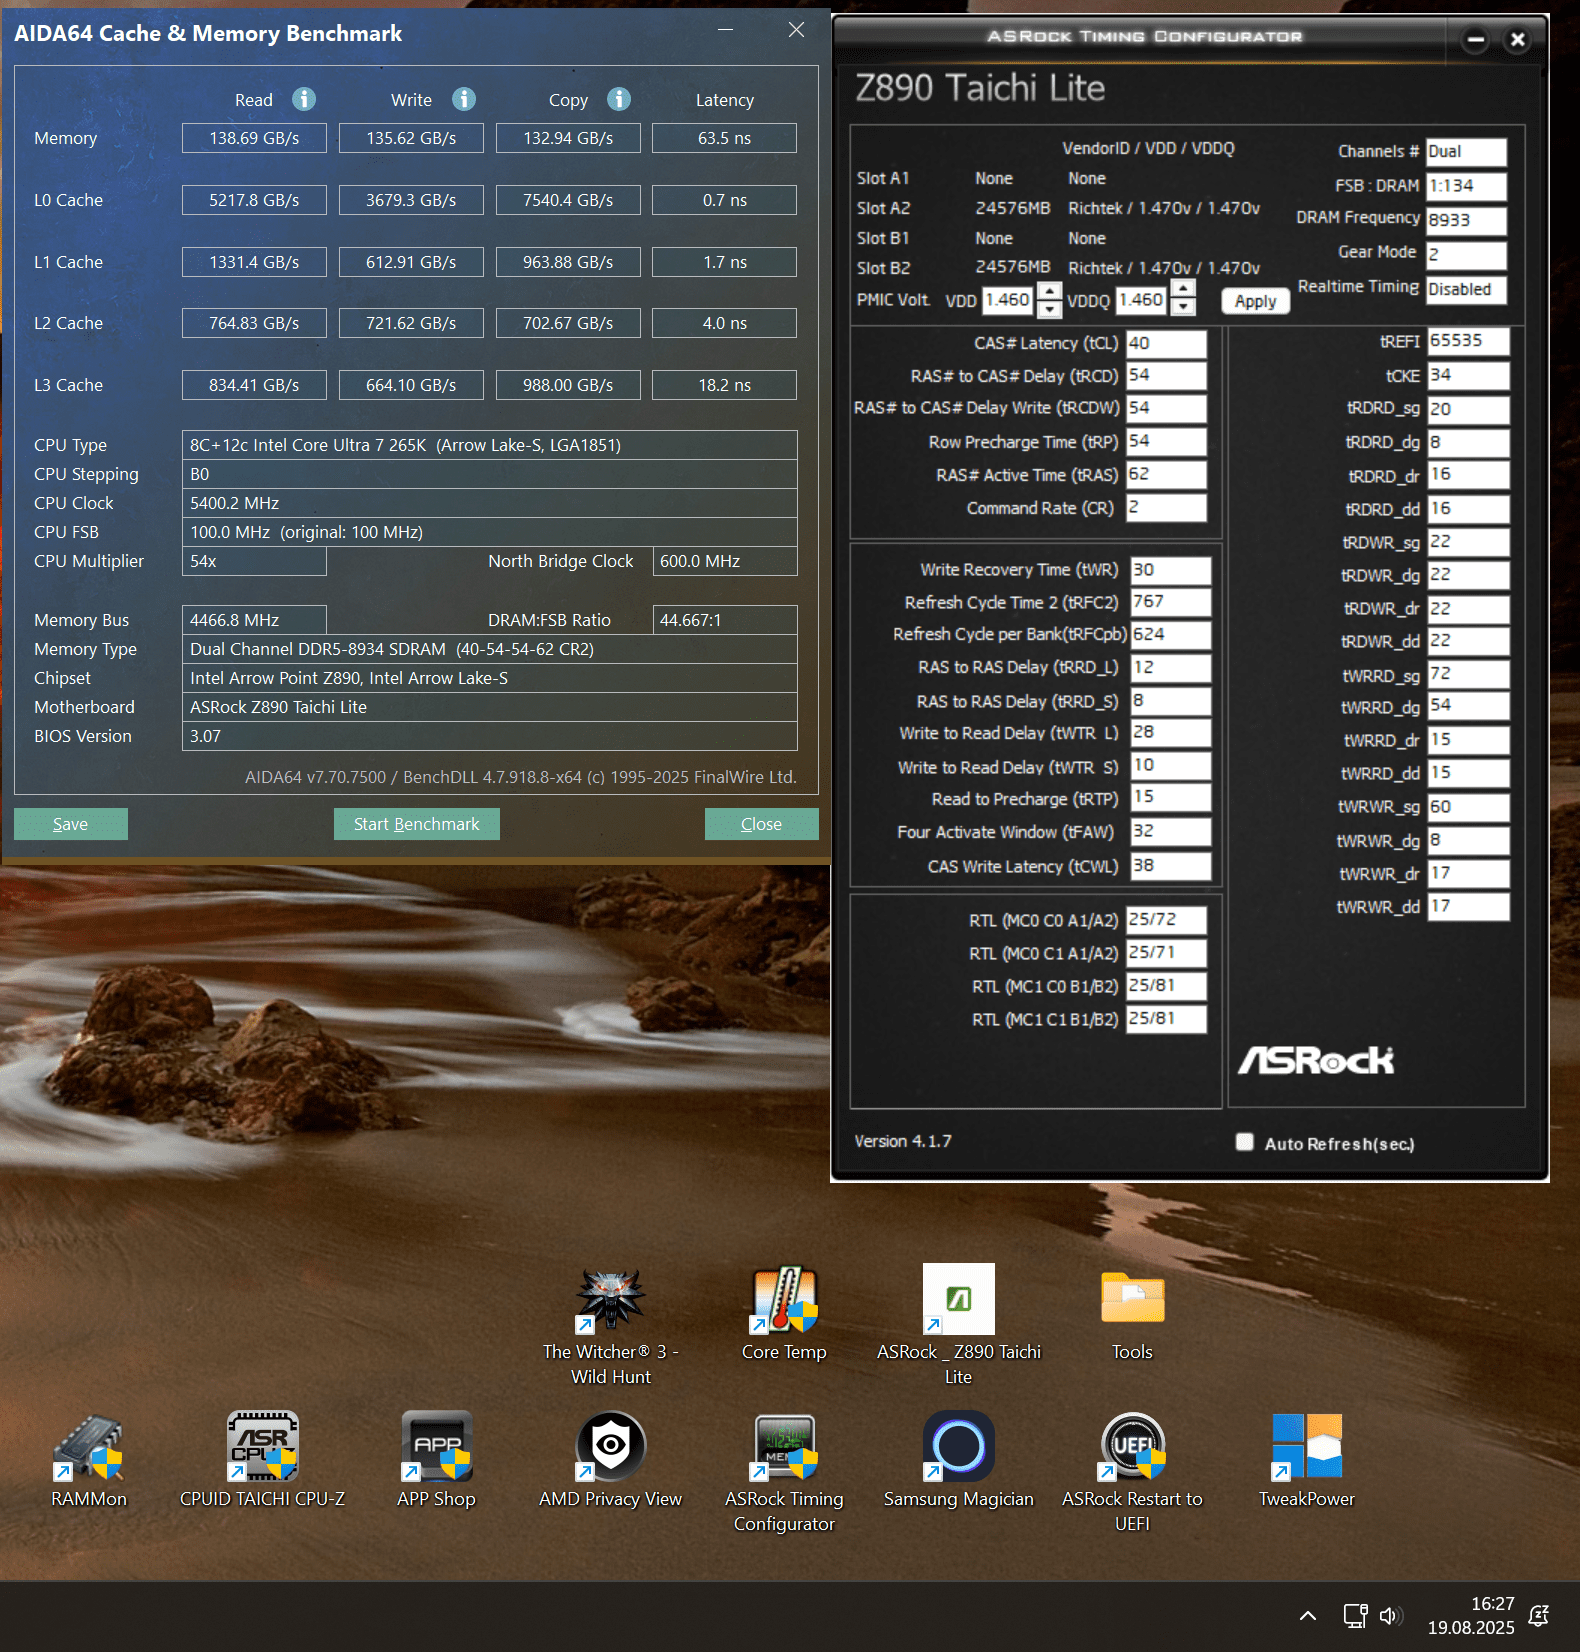Open ASRock _ Z890 Taichi Lite shortcut
The width and height of the screenshot is (1580, 1652).
click(x=959, y=1327)
